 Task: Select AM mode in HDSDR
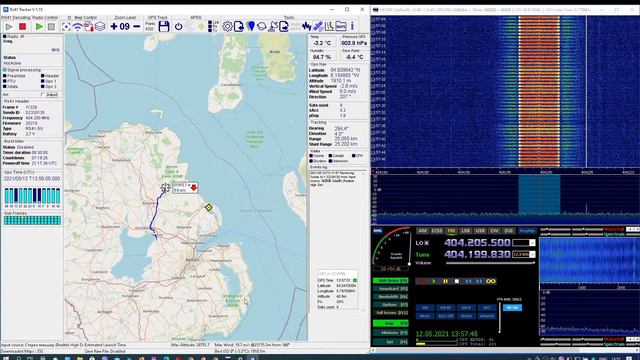pos(422,231)
